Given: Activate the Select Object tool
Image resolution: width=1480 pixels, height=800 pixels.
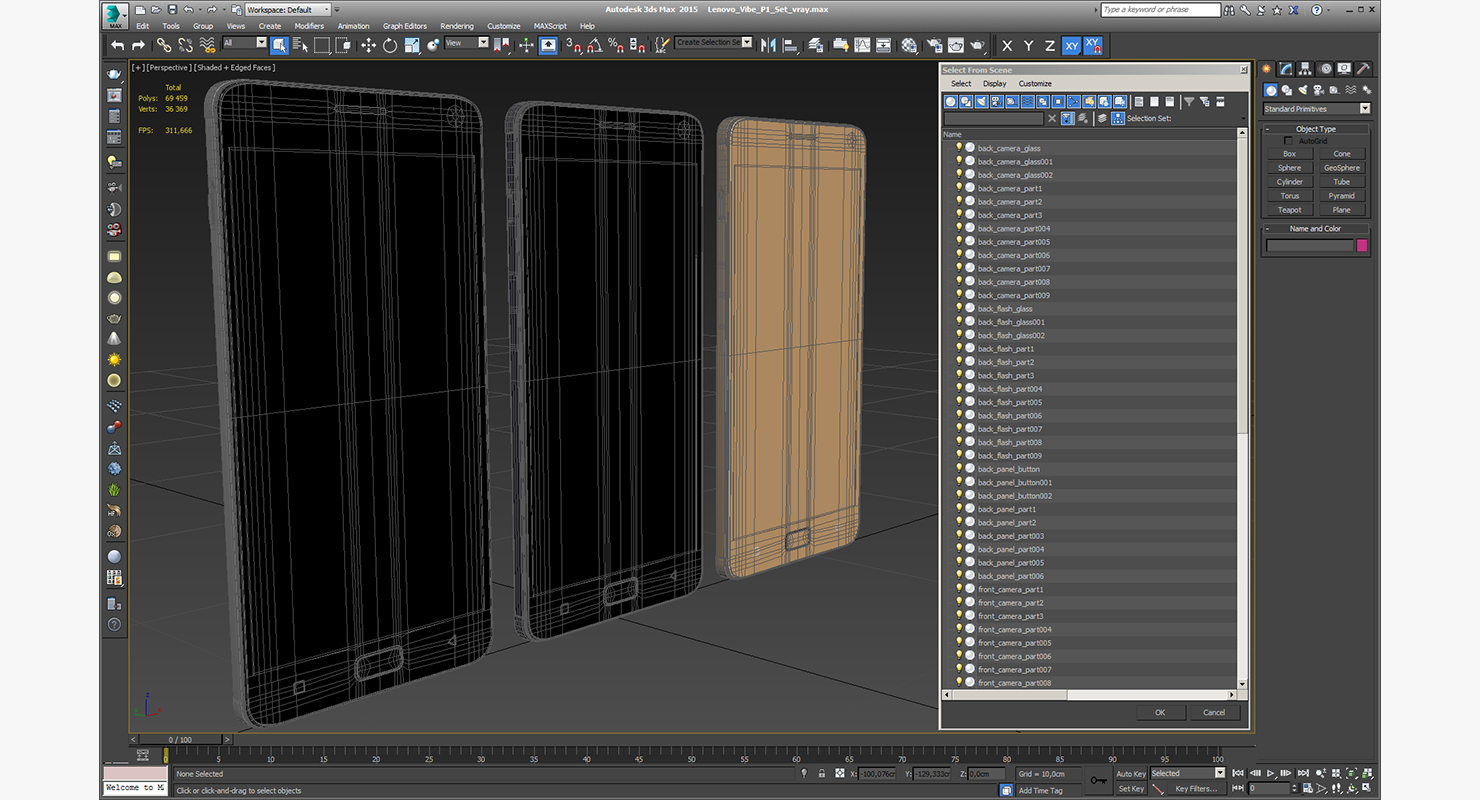Looking at the screenshot, I should pos(279,45).
